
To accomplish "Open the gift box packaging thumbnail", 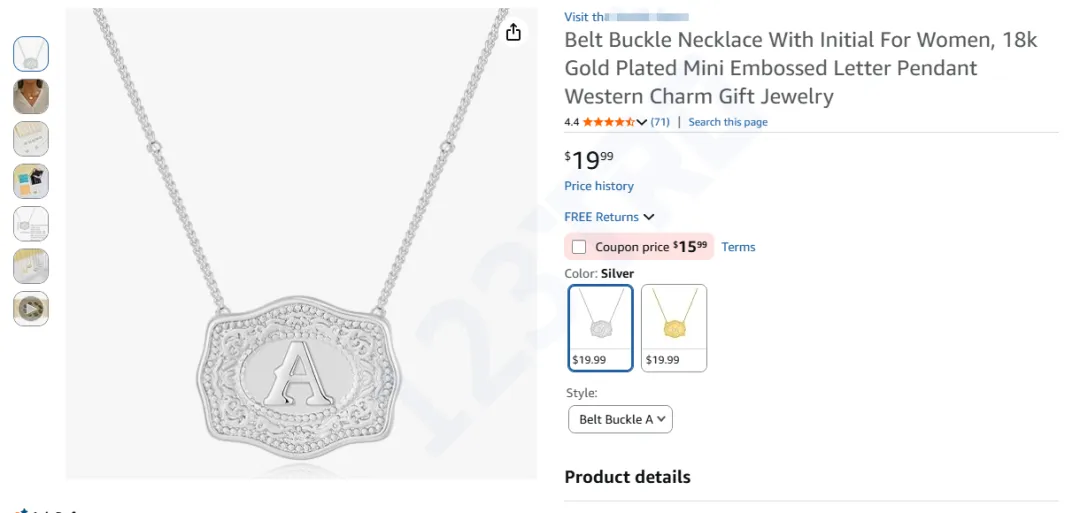I will [31, 181].
